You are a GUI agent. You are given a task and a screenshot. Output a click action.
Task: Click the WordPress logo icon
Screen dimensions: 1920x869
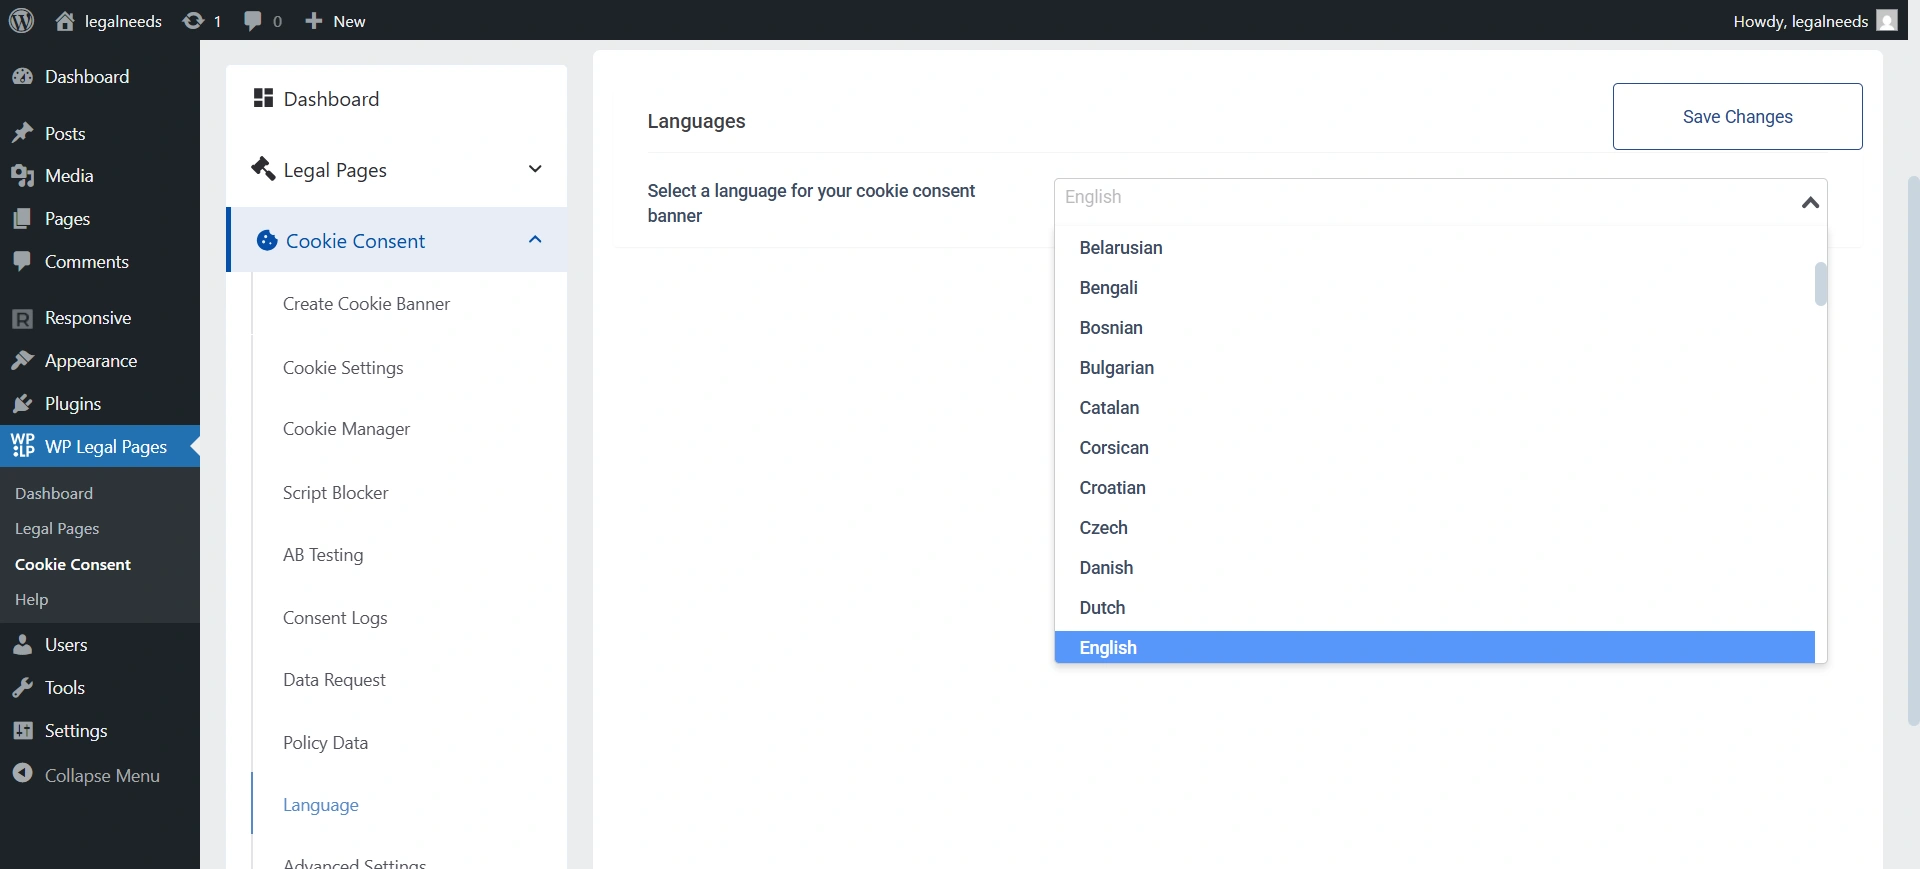pyautogui.click(x=22, y=21)
